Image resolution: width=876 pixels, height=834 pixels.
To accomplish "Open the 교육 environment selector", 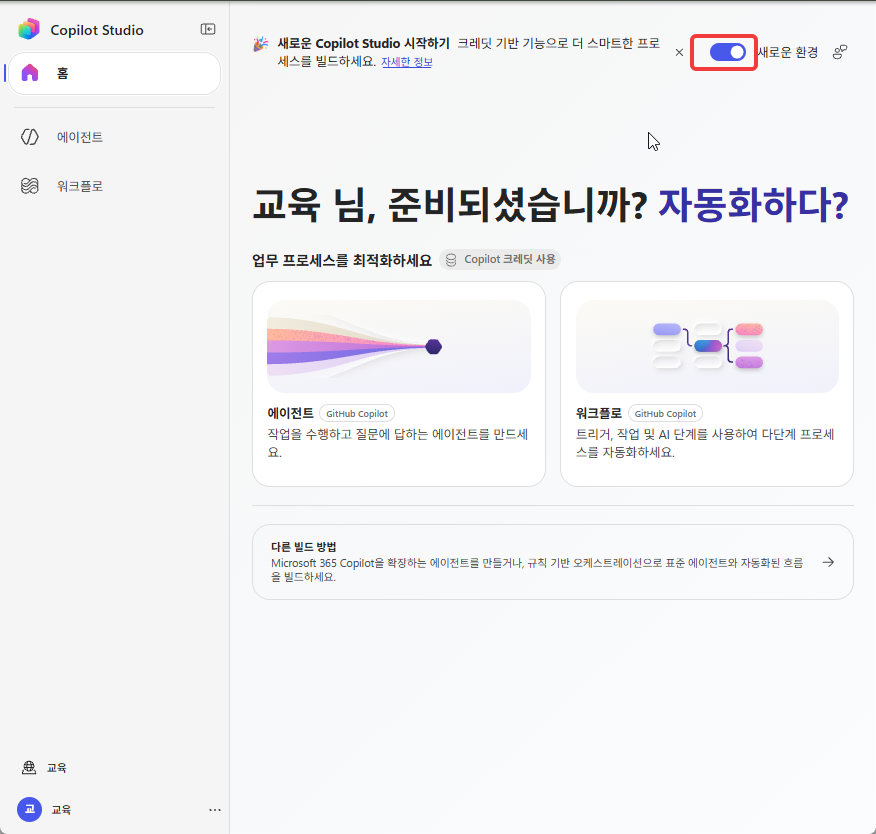I will (x=45, y=768).
